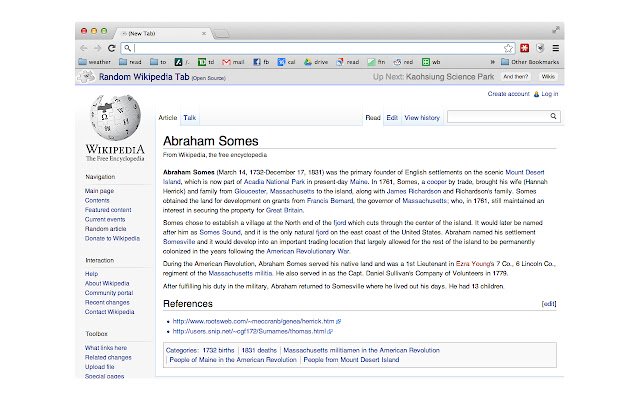Image resolution: width=640 pixels, height=400 pixels.
Task: Open the td bookmark
Action: coord(206,62)
